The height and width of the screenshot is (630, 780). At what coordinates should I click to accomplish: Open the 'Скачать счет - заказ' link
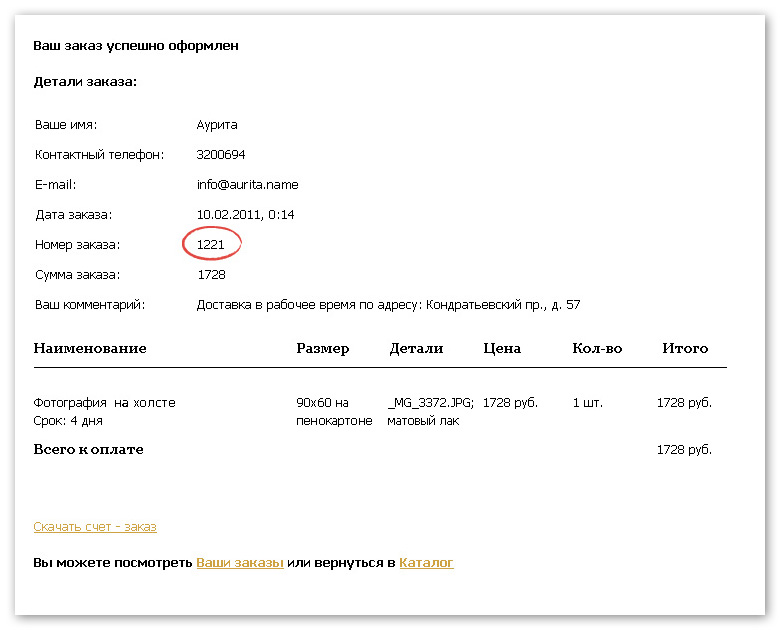coord(95,526)
